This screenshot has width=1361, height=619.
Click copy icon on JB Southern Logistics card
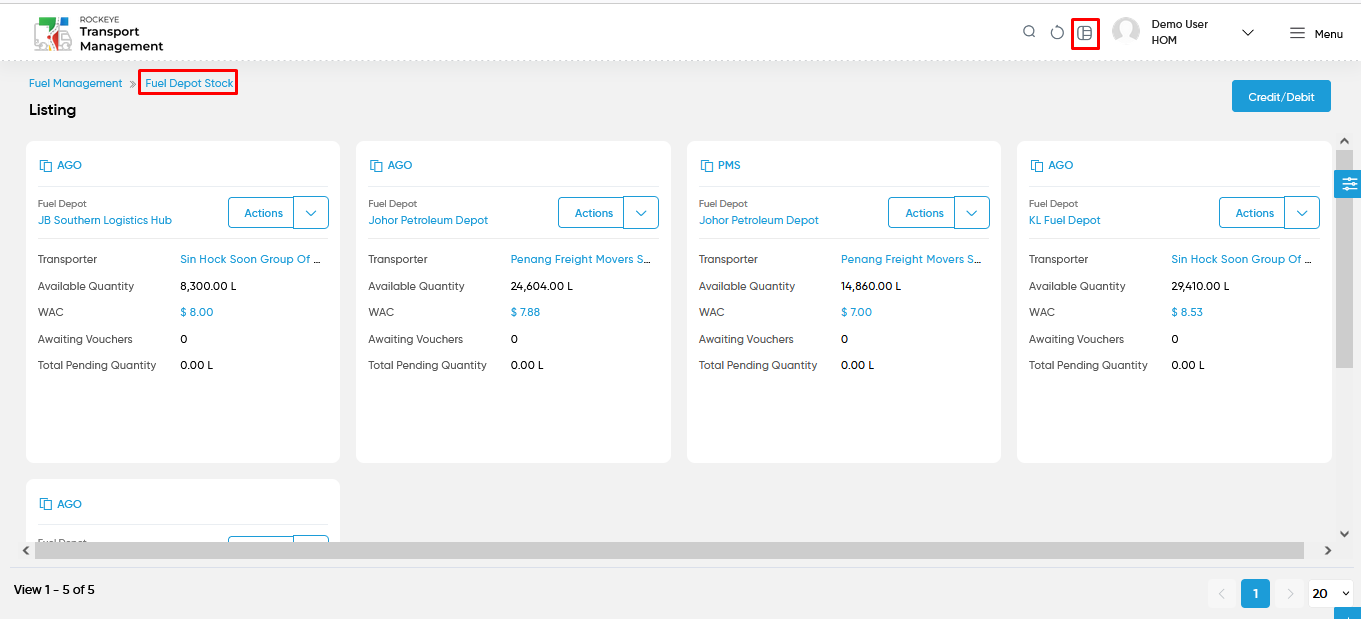[x=45, y=166]
